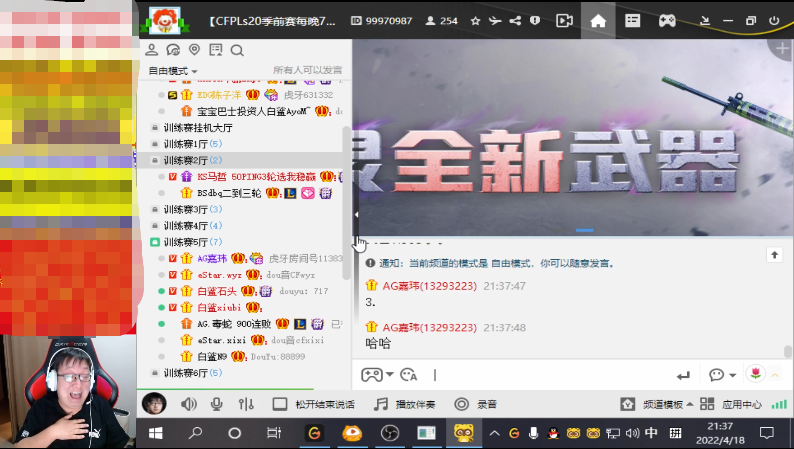Screen dimensions: 794x449
Task: Click inside the chat message input field
Action: tap(549, 375)
